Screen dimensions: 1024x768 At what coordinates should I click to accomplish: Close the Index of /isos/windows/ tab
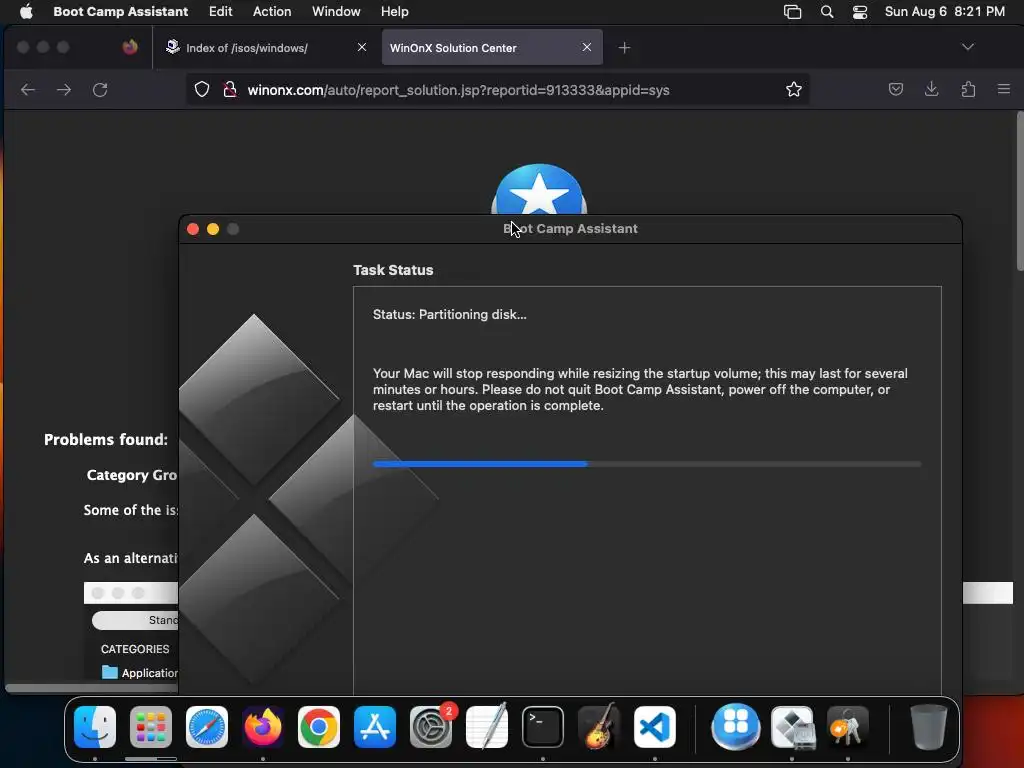[x=362, y=47]
